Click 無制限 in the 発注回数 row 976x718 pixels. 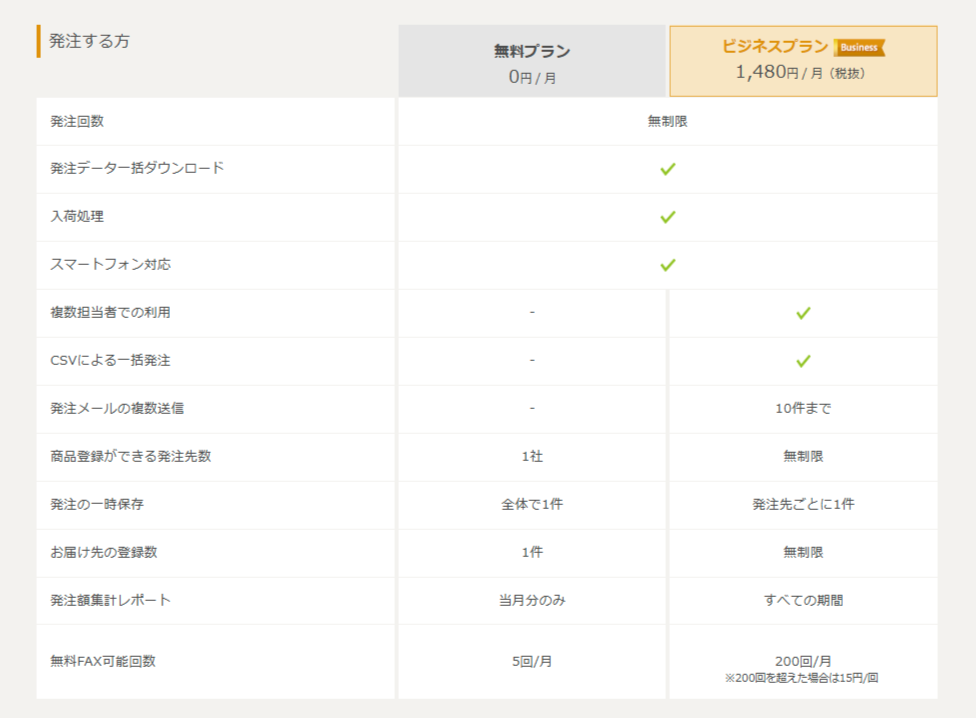pos(667,121)
